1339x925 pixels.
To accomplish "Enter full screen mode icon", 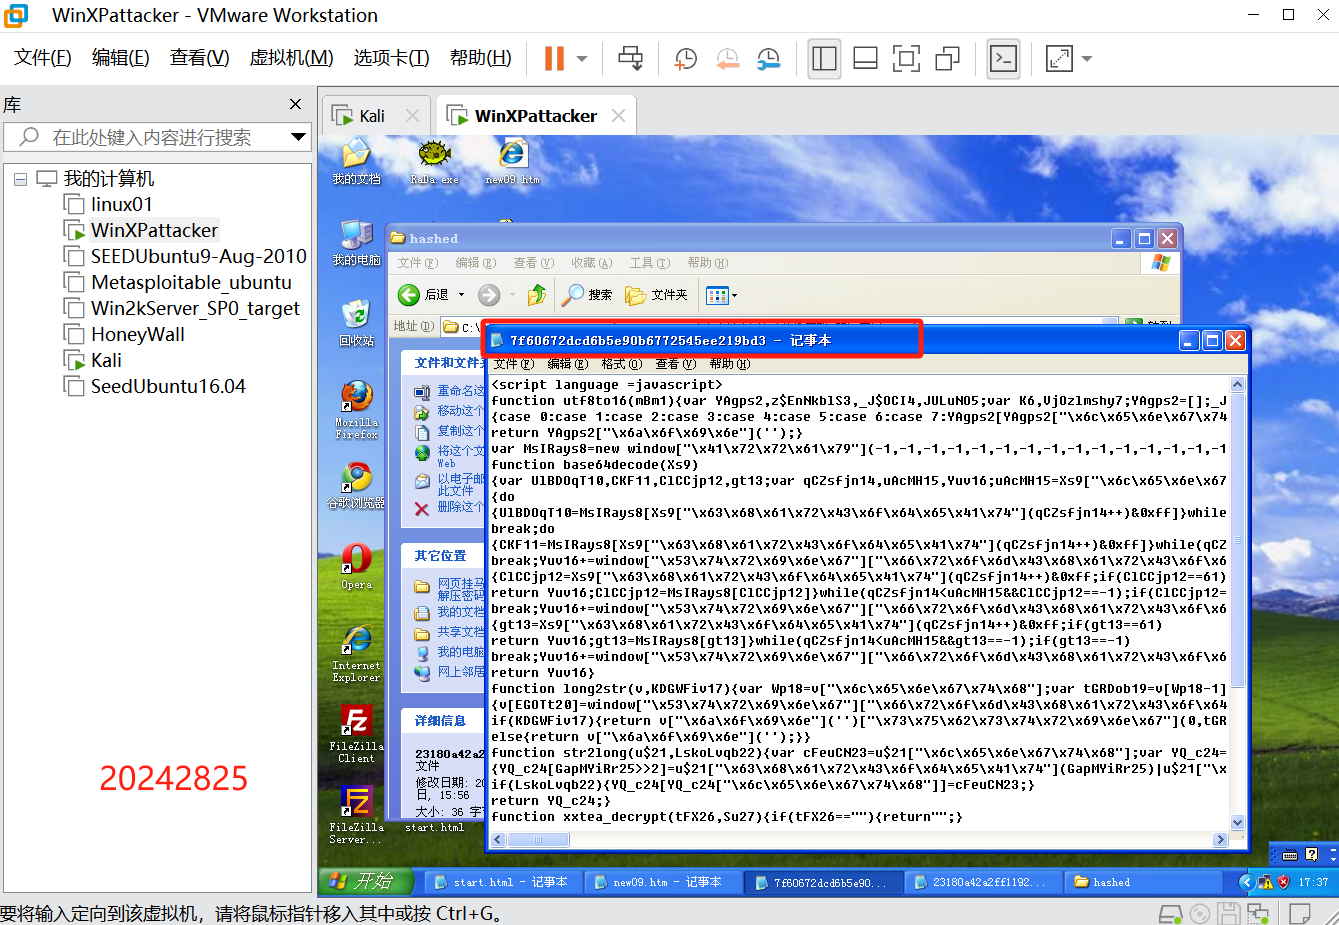I will (x=906, y=59).
